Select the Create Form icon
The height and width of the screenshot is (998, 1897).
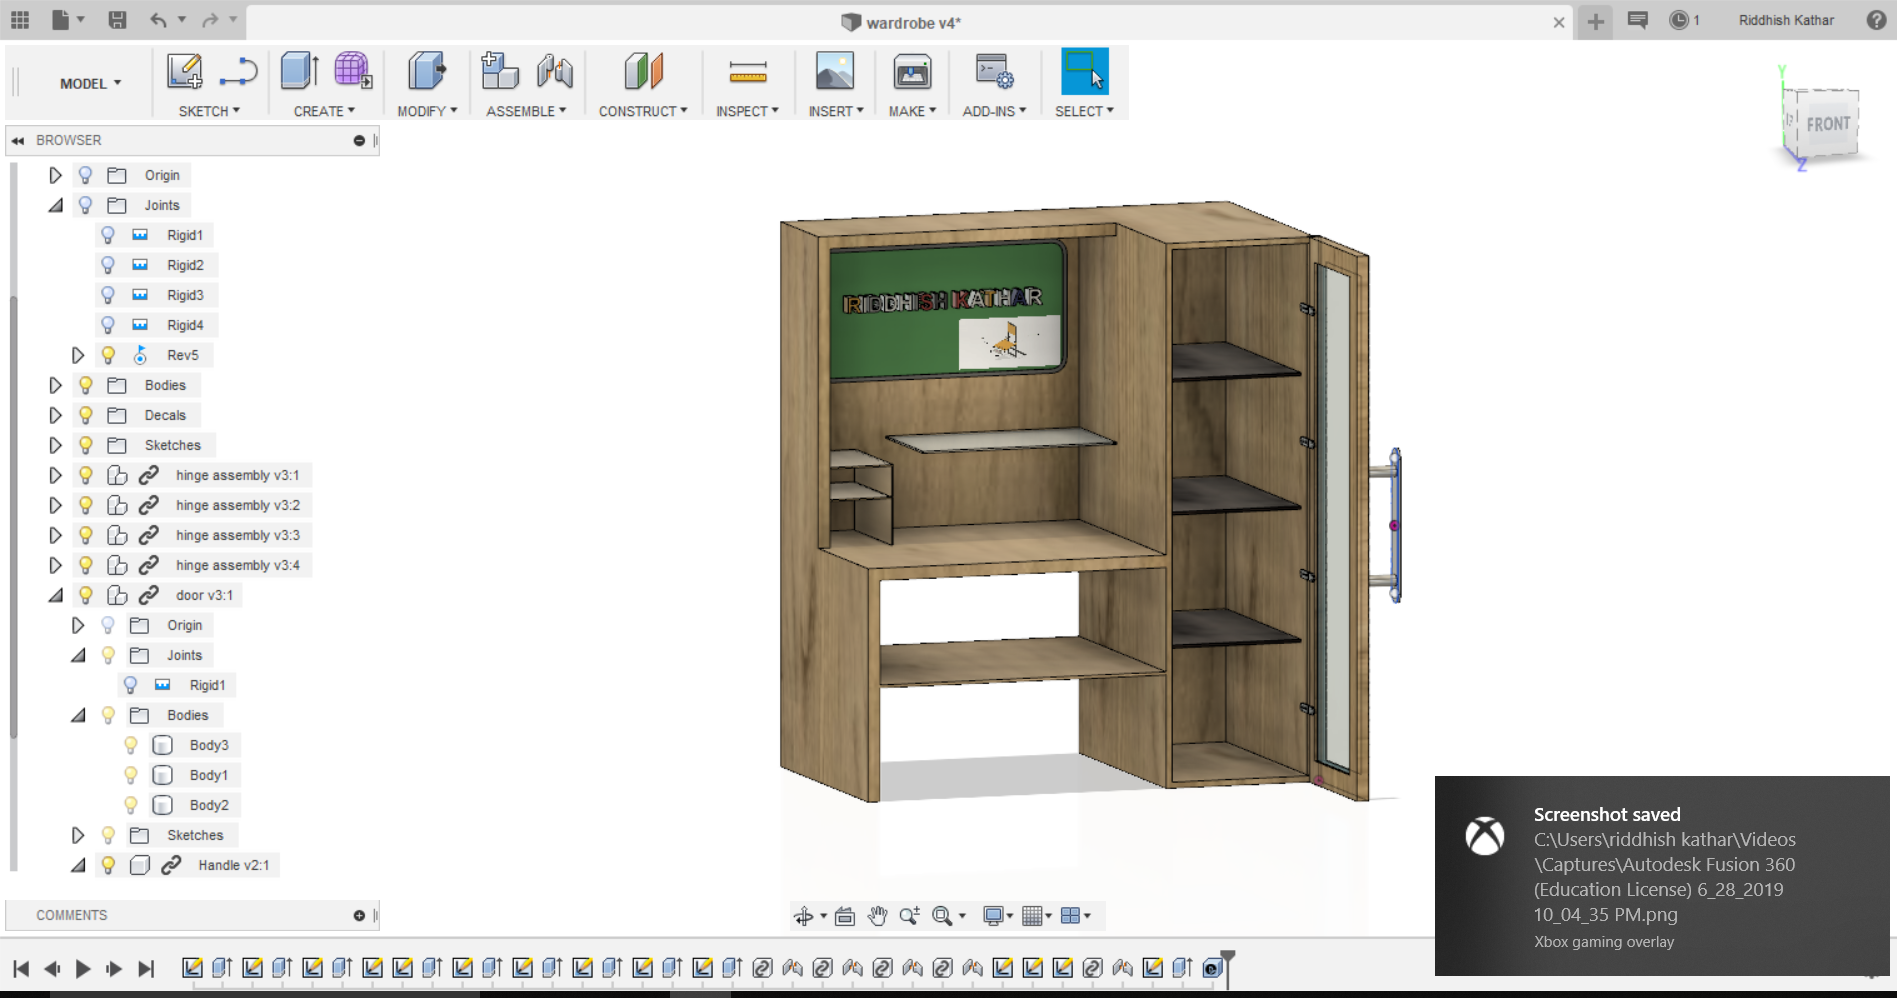352,71
